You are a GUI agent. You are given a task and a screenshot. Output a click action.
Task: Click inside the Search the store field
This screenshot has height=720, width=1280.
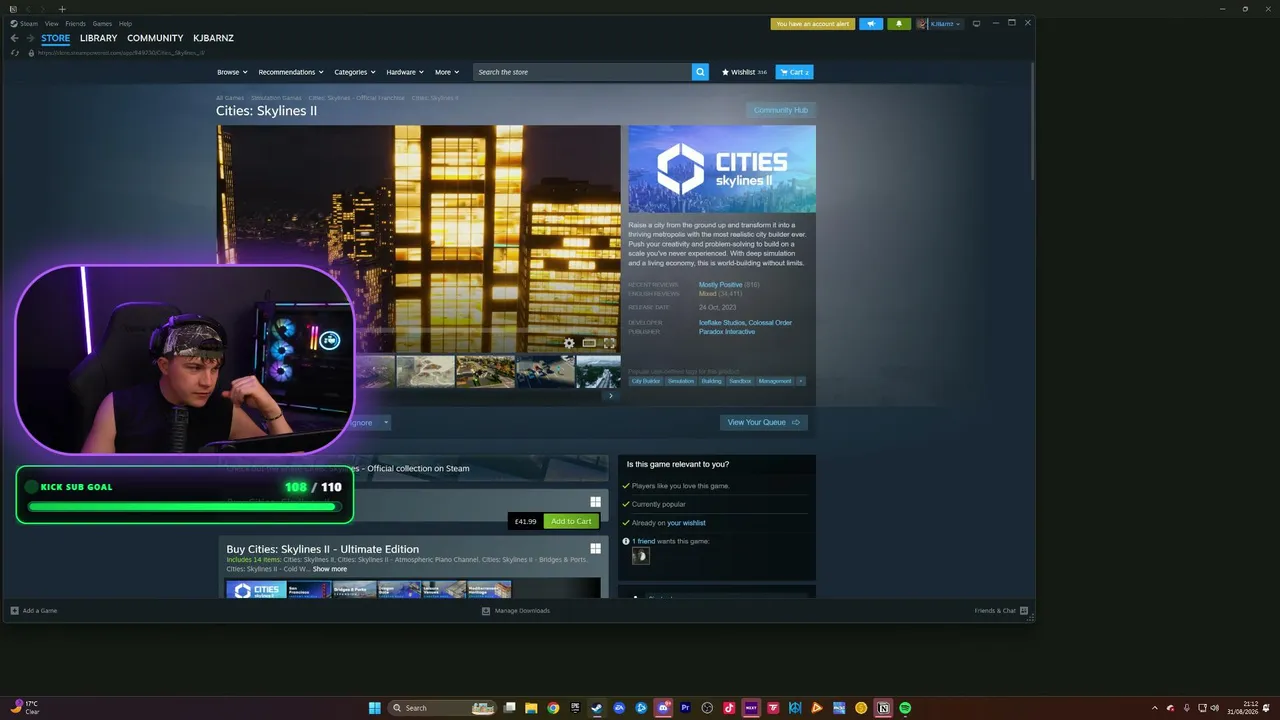tap(583, 72)
